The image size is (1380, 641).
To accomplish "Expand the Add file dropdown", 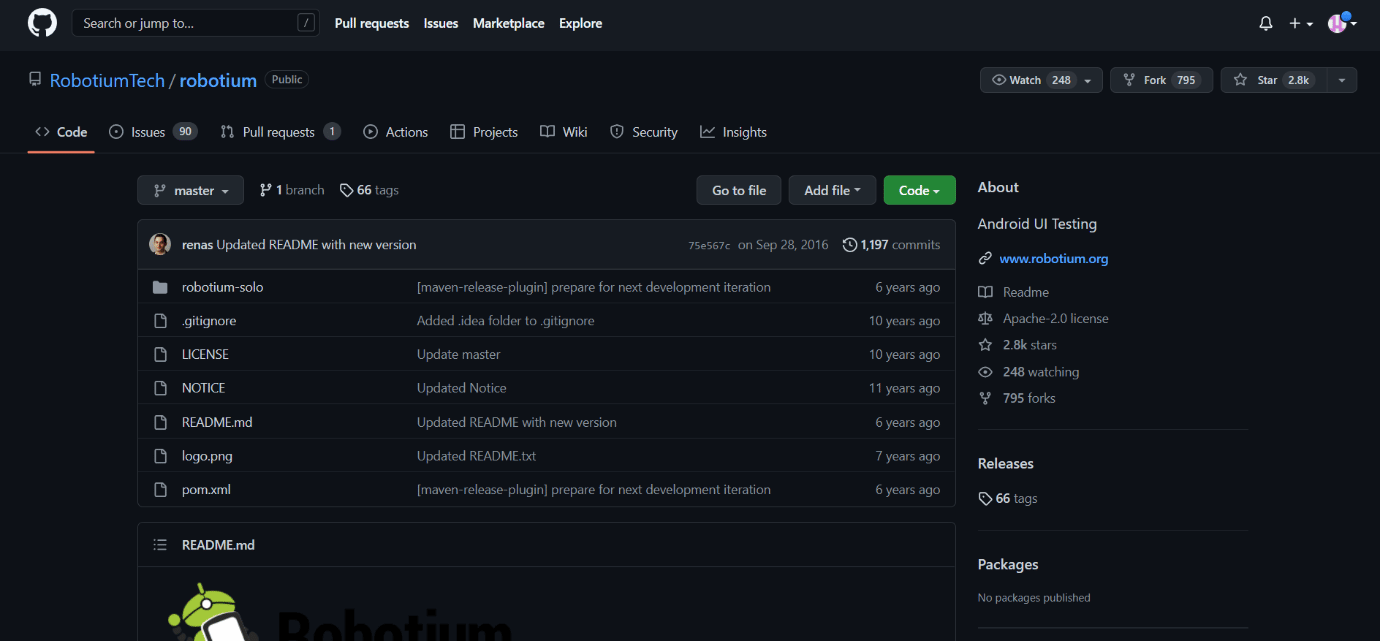I will click(832, 190).
